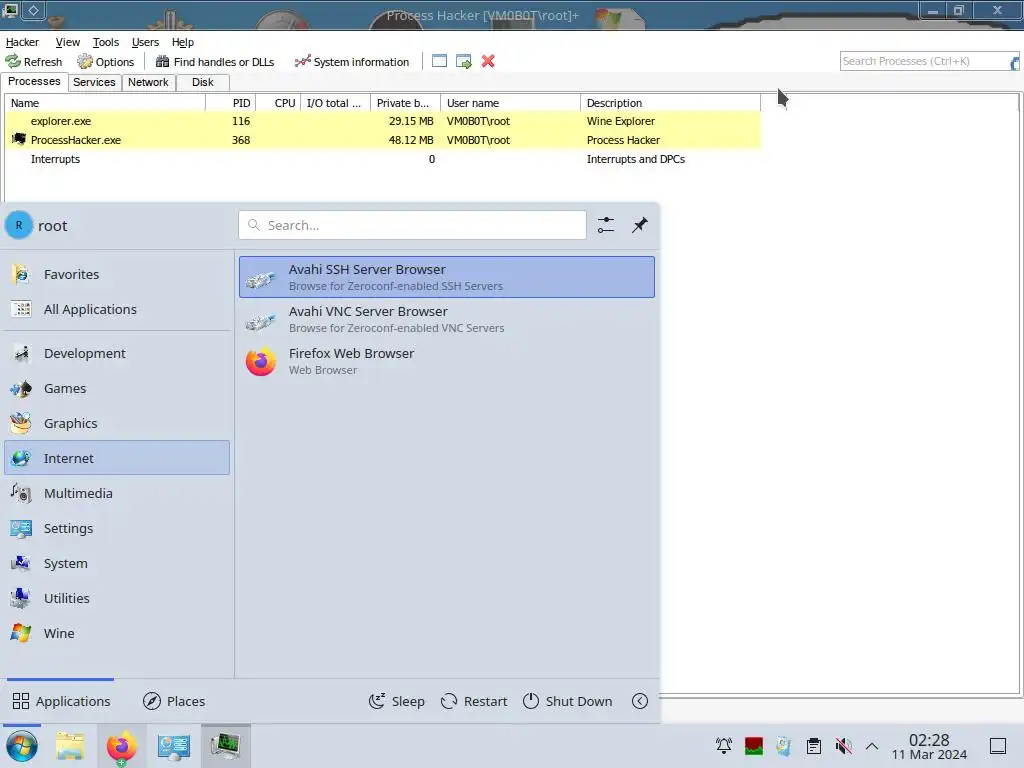Open file manager from taskbar

[71, 746]
